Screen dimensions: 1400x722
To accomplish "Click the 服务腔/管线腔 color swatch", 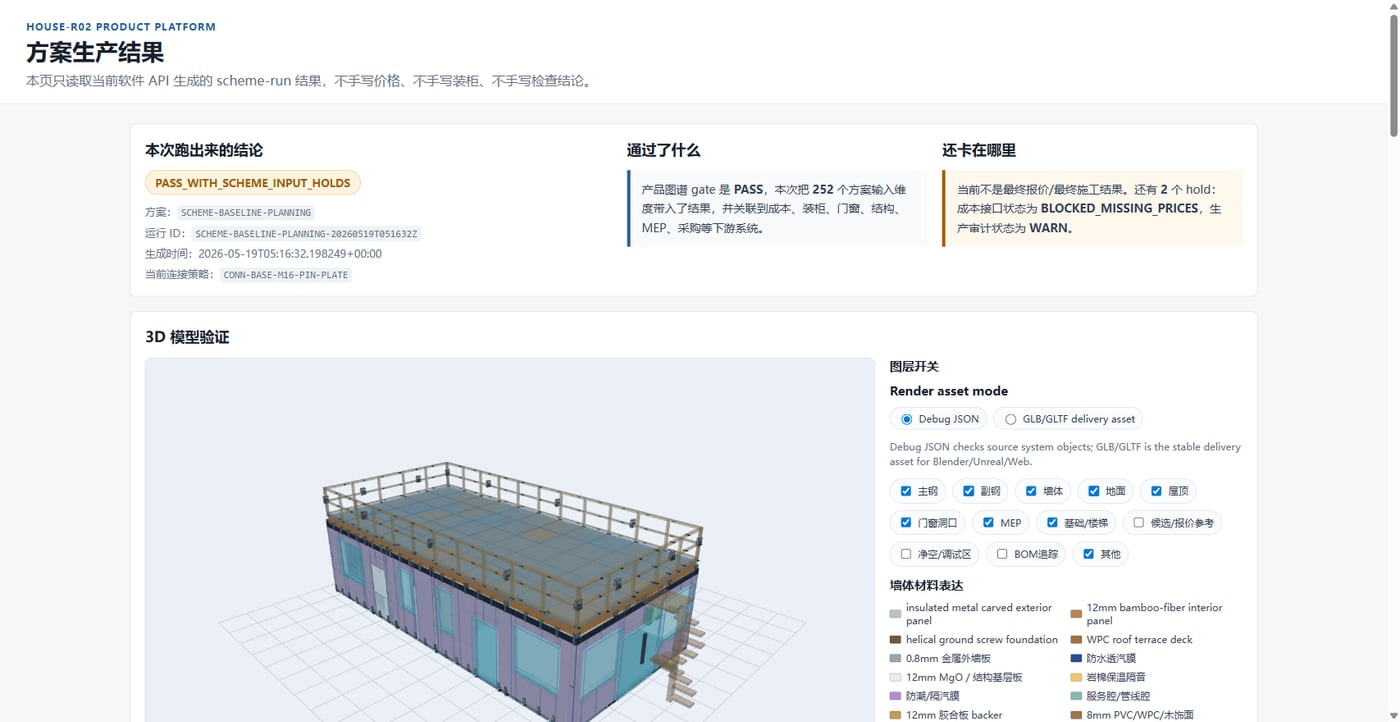I will click(1076, 696).
